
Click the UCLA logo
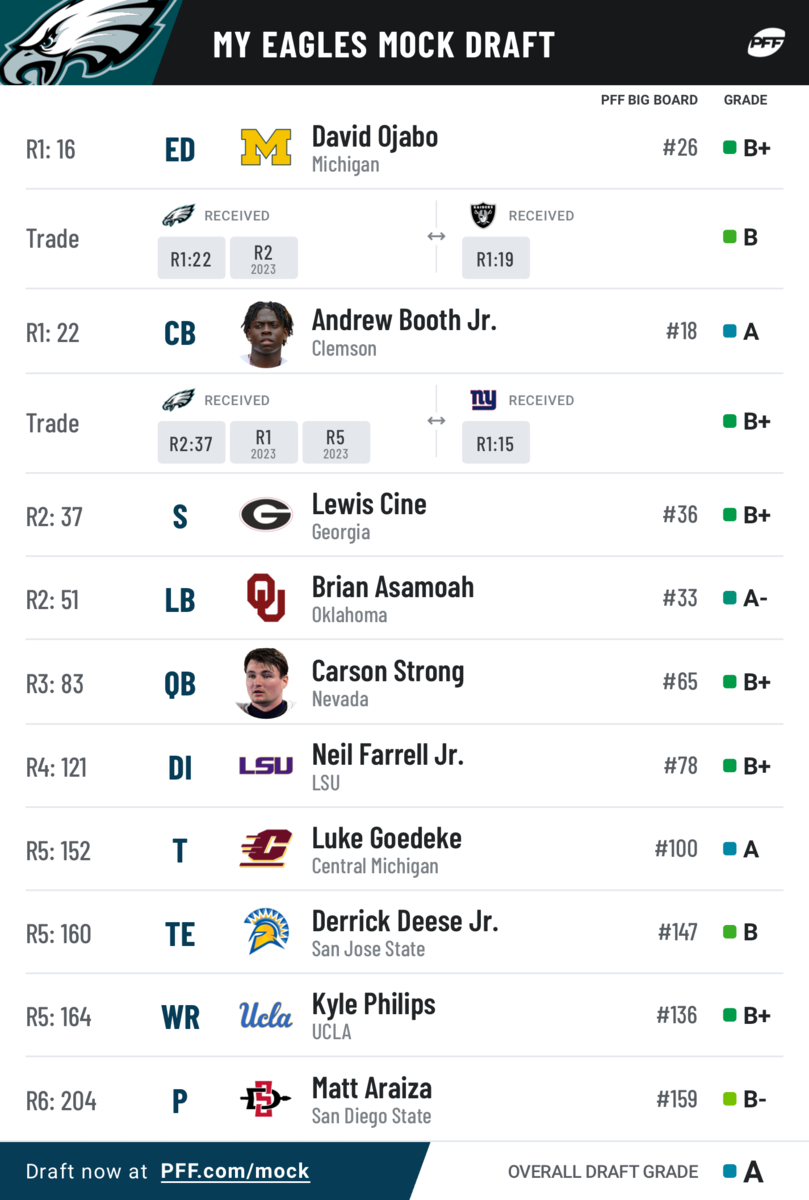(266, 1016)
